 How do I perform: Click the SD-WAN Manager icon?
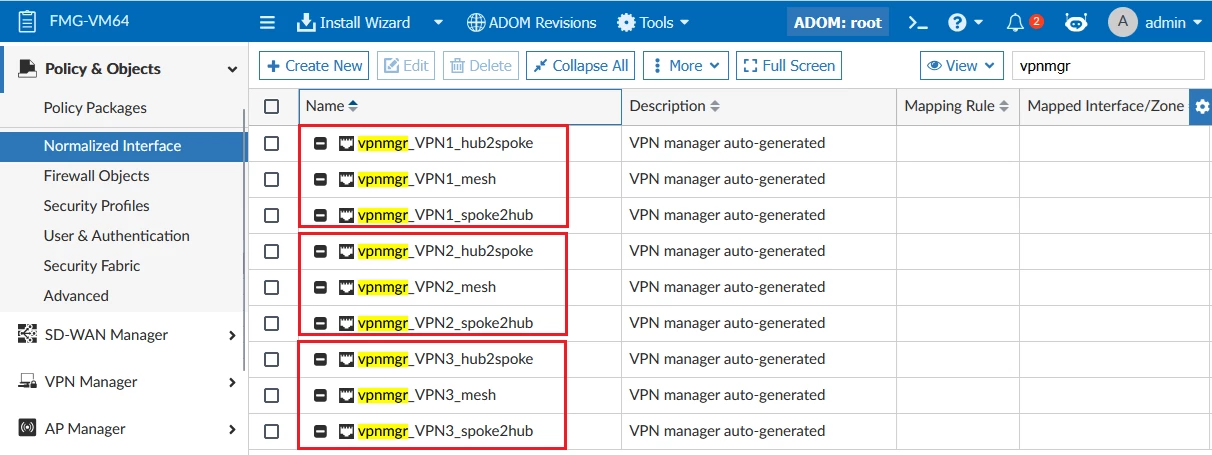(x=27, y=335)
